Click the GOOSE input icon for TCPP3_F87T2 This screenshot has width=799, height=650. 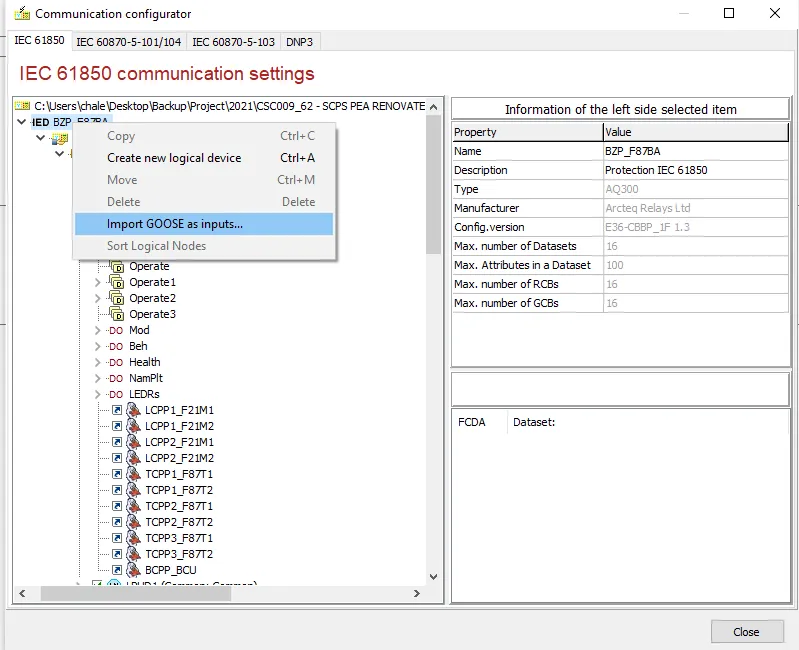coord(134,554)
